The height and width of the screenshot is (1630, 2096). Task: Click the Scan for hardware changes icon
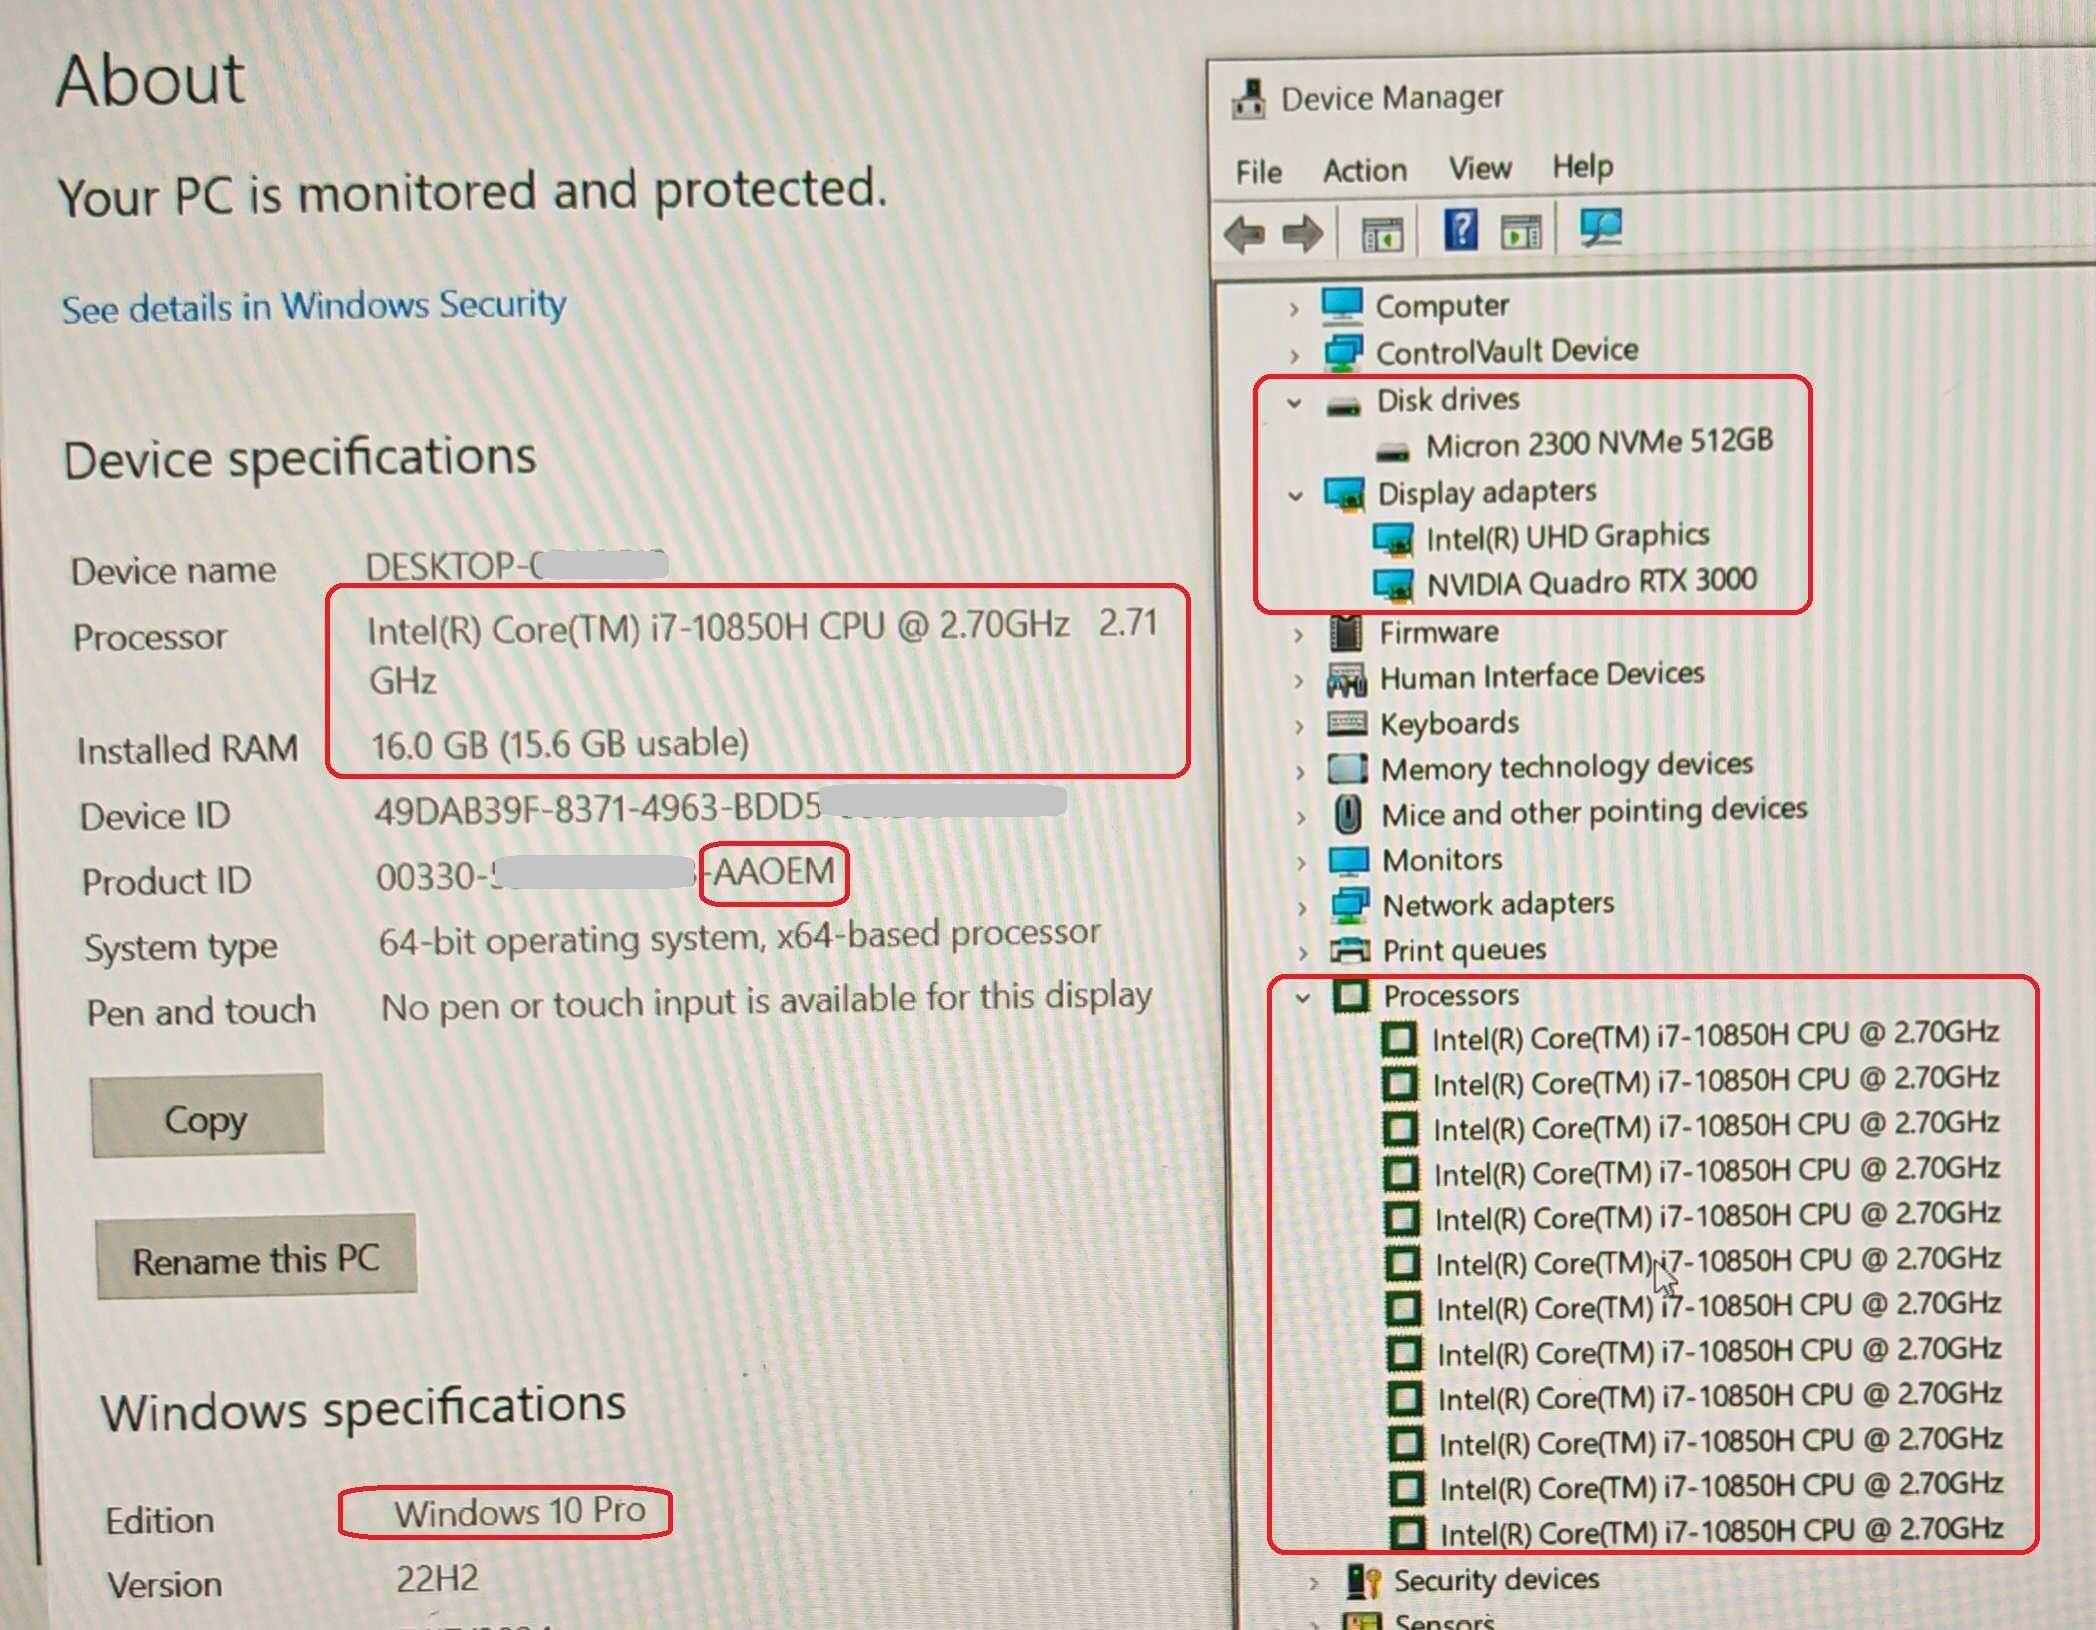click(1600, 228)
